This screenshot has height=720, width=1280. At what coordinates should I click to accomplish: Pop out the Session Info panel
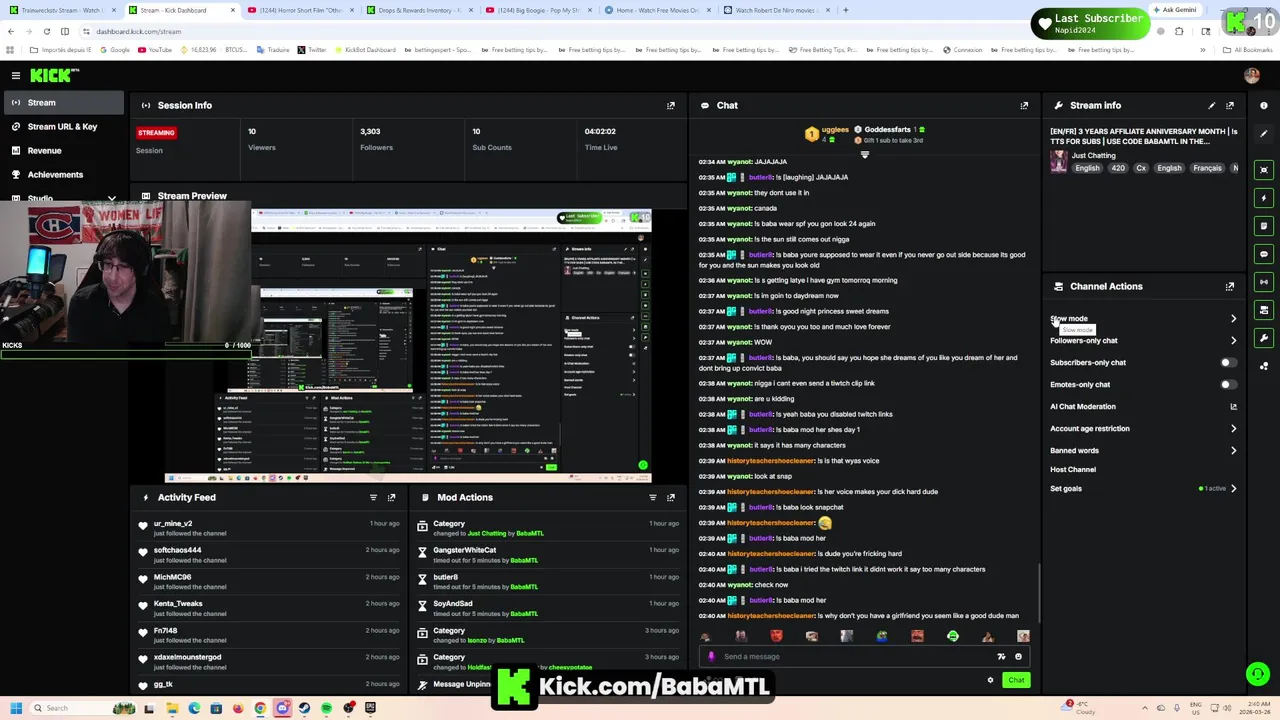pos(671,105)
